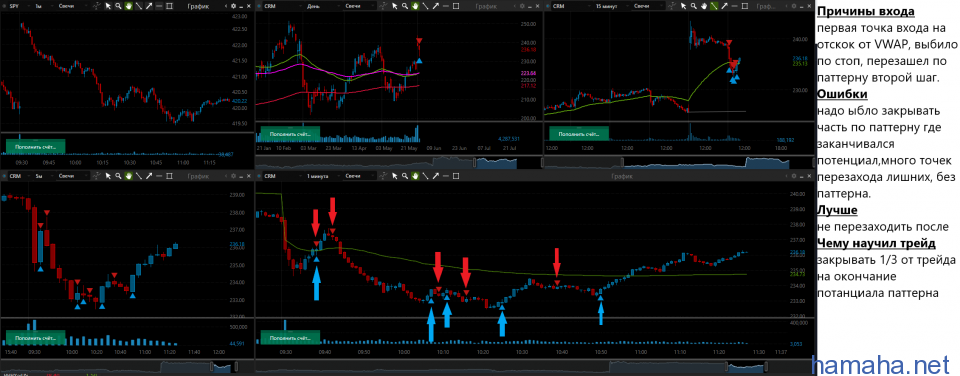The image size is (960, 376).
Task: Click the График title of CRM 5-minute chart
Action: pyautogui.click(x=198, y=176)
